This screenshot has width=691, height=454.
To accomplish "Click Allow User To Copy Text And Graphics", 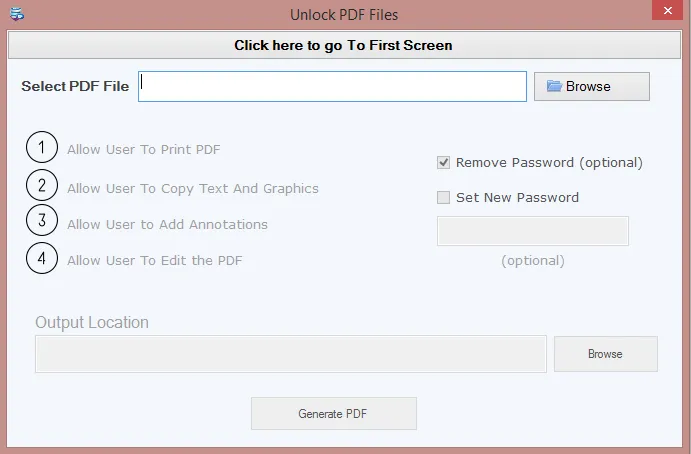I will (x=193, y=189).
